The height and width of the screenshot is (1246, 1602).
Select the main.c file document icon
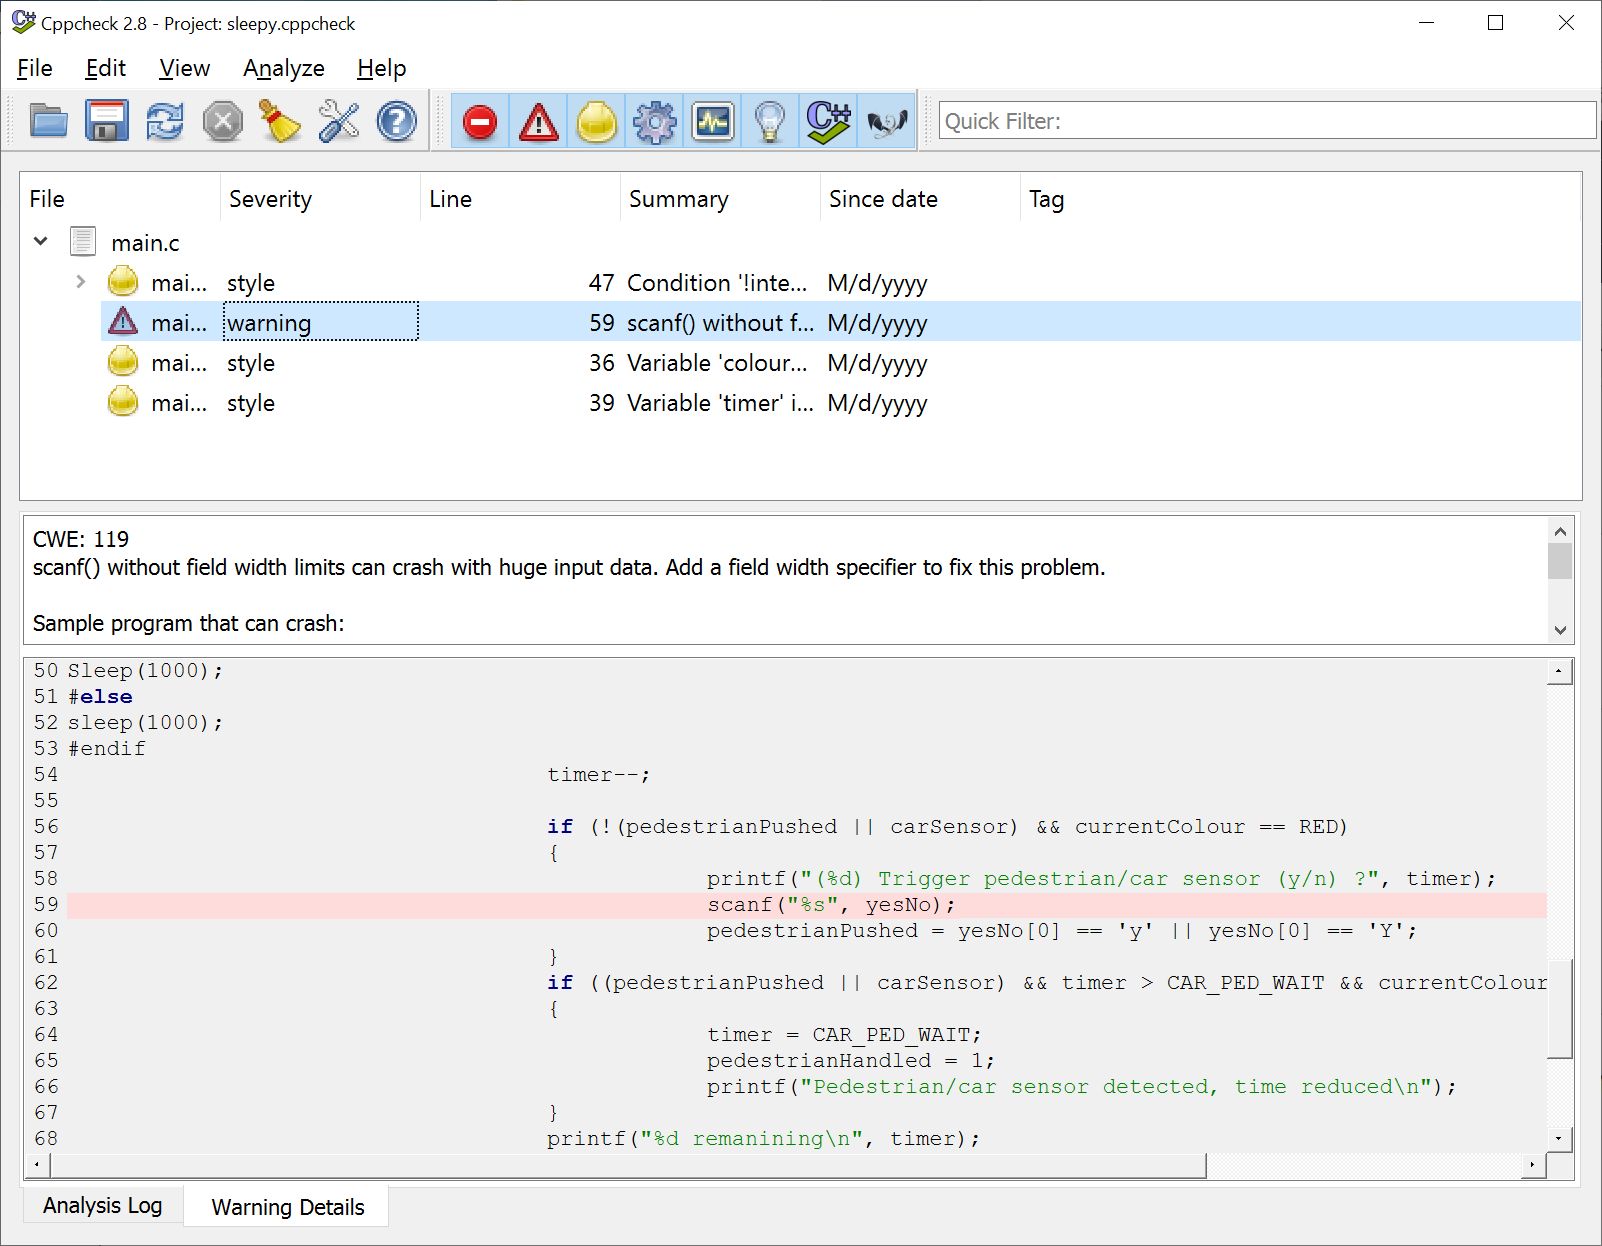tap(83, 242)
